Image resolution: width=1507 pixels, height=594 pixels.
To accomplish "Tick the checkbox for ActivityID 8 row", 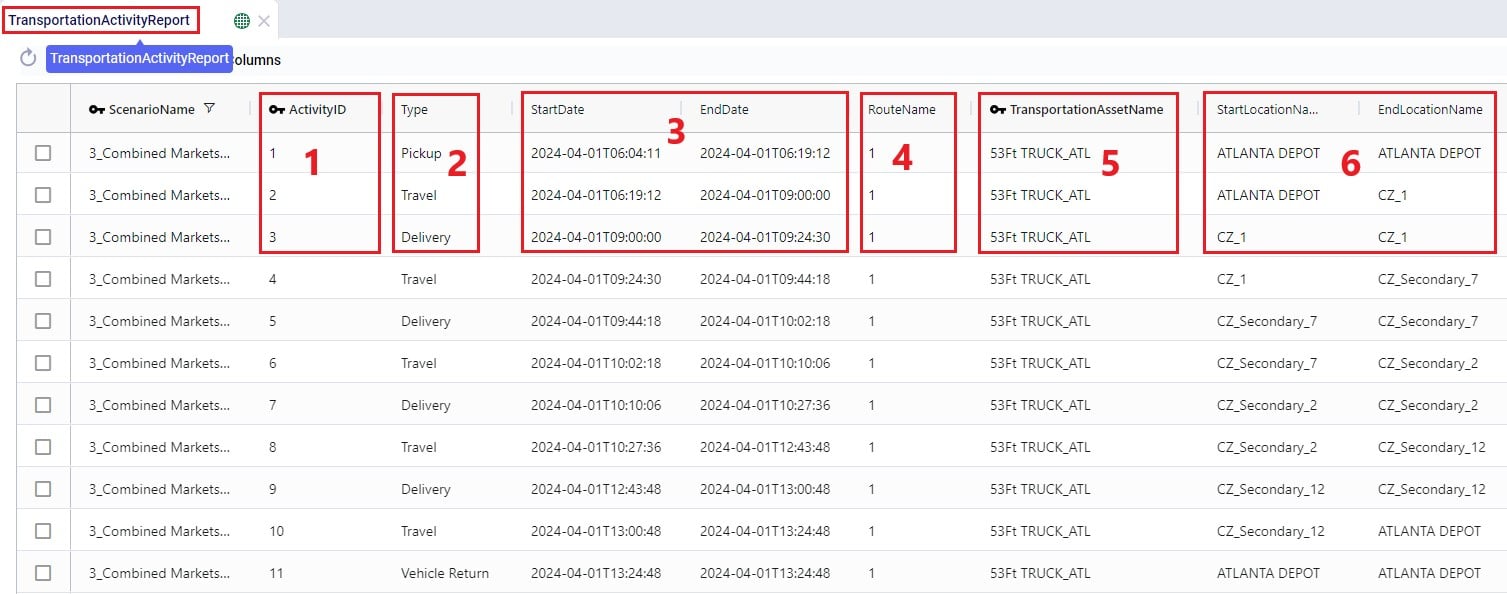I will point(43,447).
